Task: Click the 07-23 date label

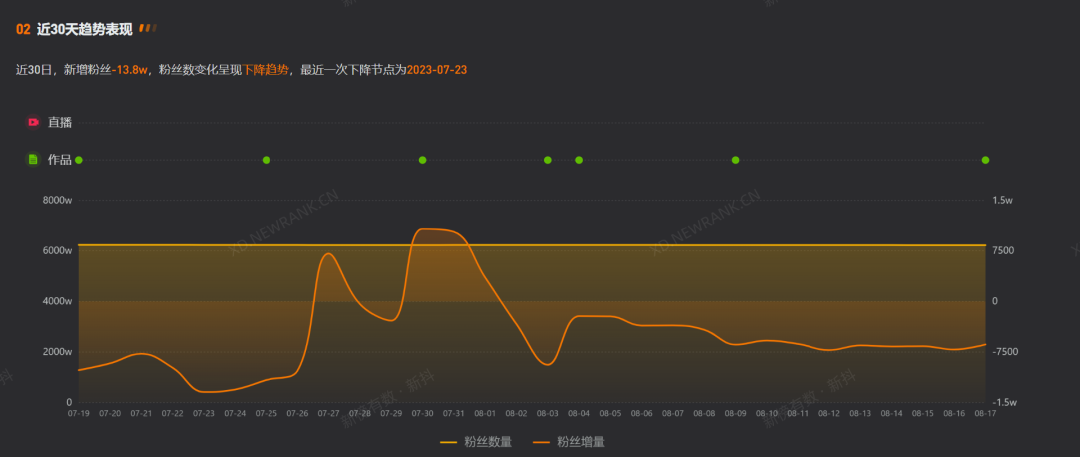Action: pos(204,414)
